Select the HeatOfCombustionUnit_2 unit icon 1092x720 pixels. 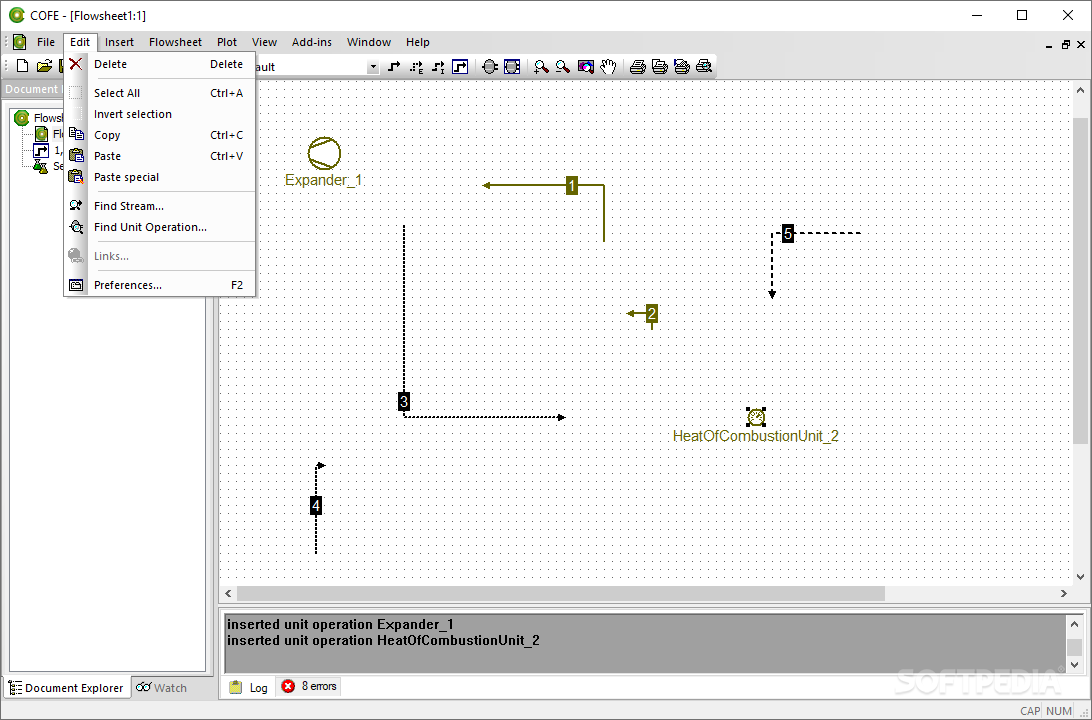756,417
